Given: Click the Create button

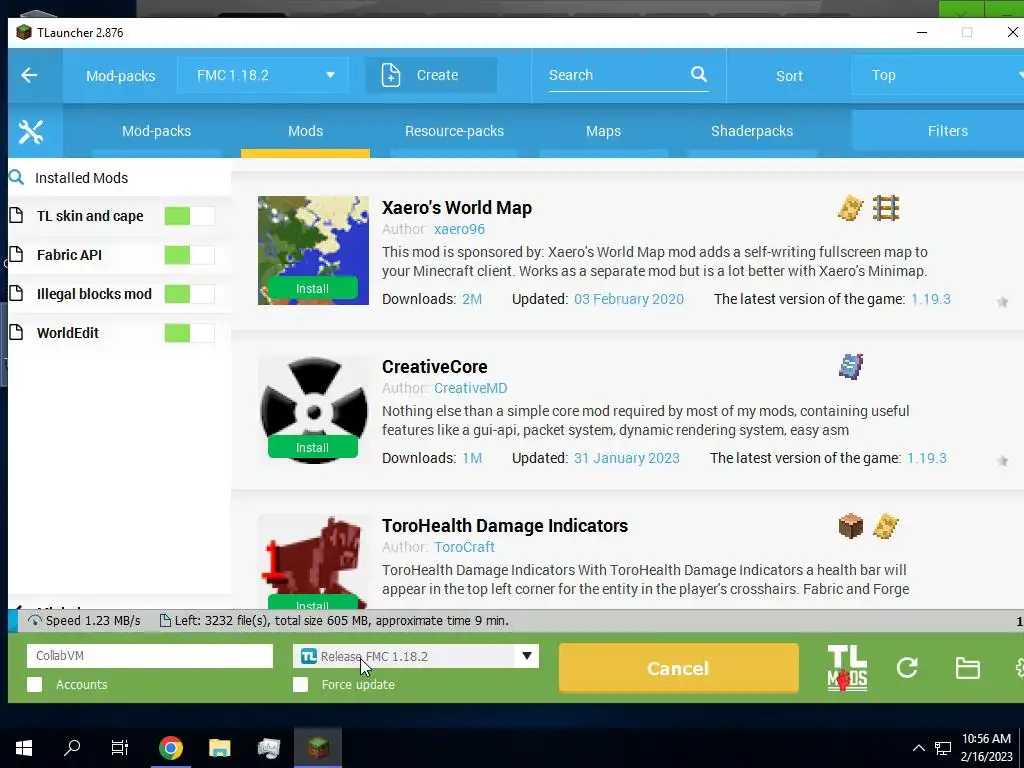Looking at the screenshot, I should click(x=431, y=75).
